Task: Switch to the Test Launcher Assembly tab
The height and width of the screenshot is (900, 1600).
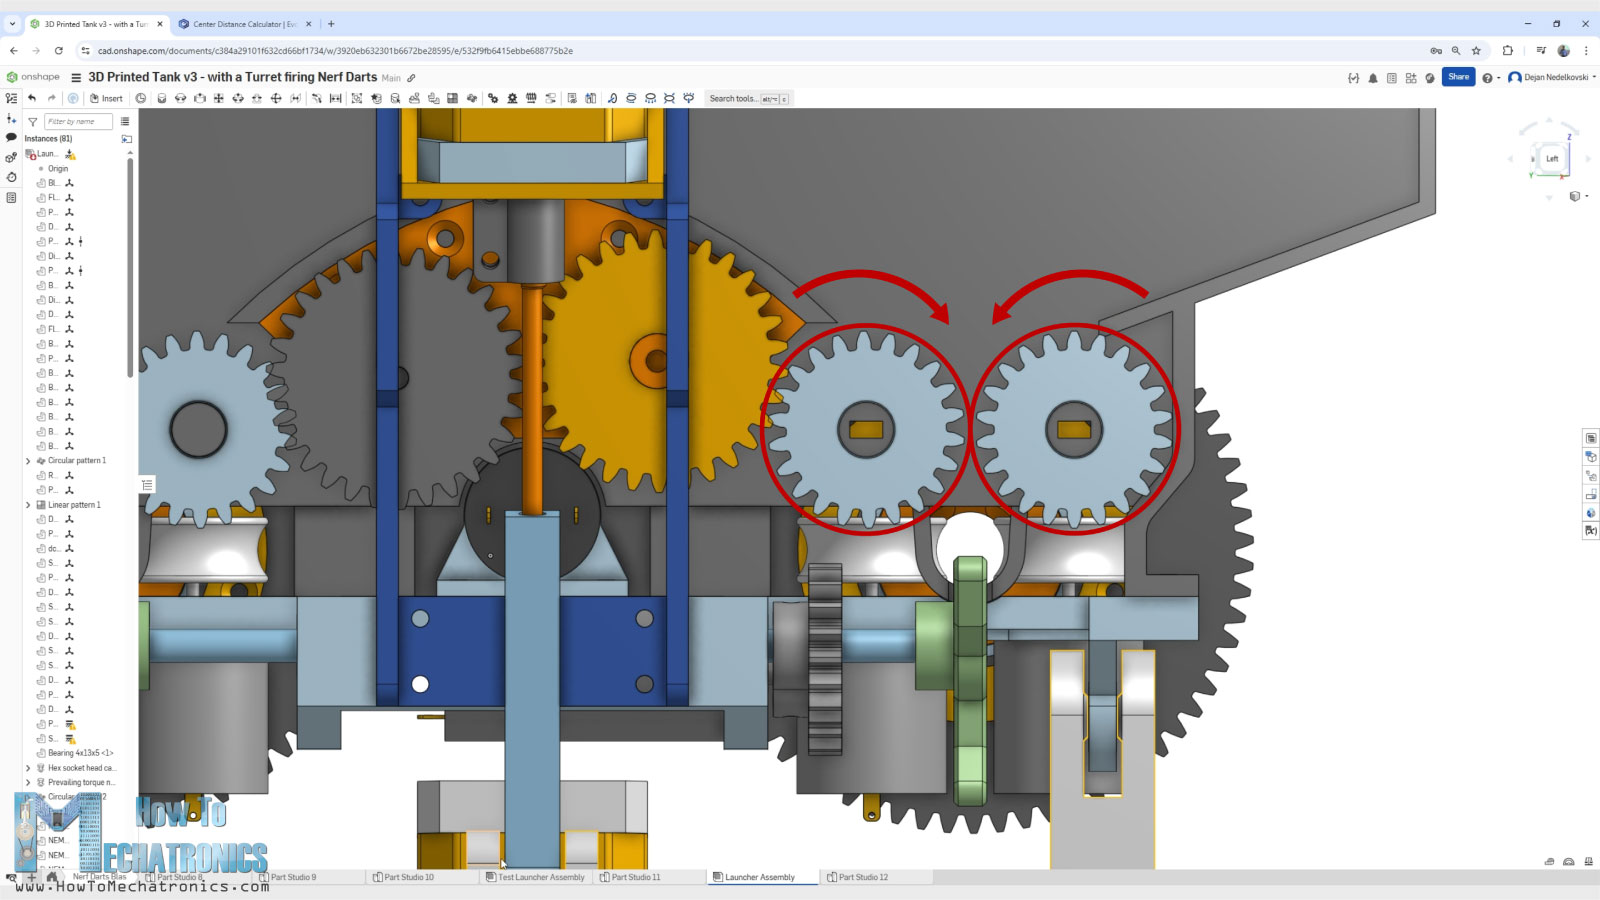Action: click(x=540, y=877)
